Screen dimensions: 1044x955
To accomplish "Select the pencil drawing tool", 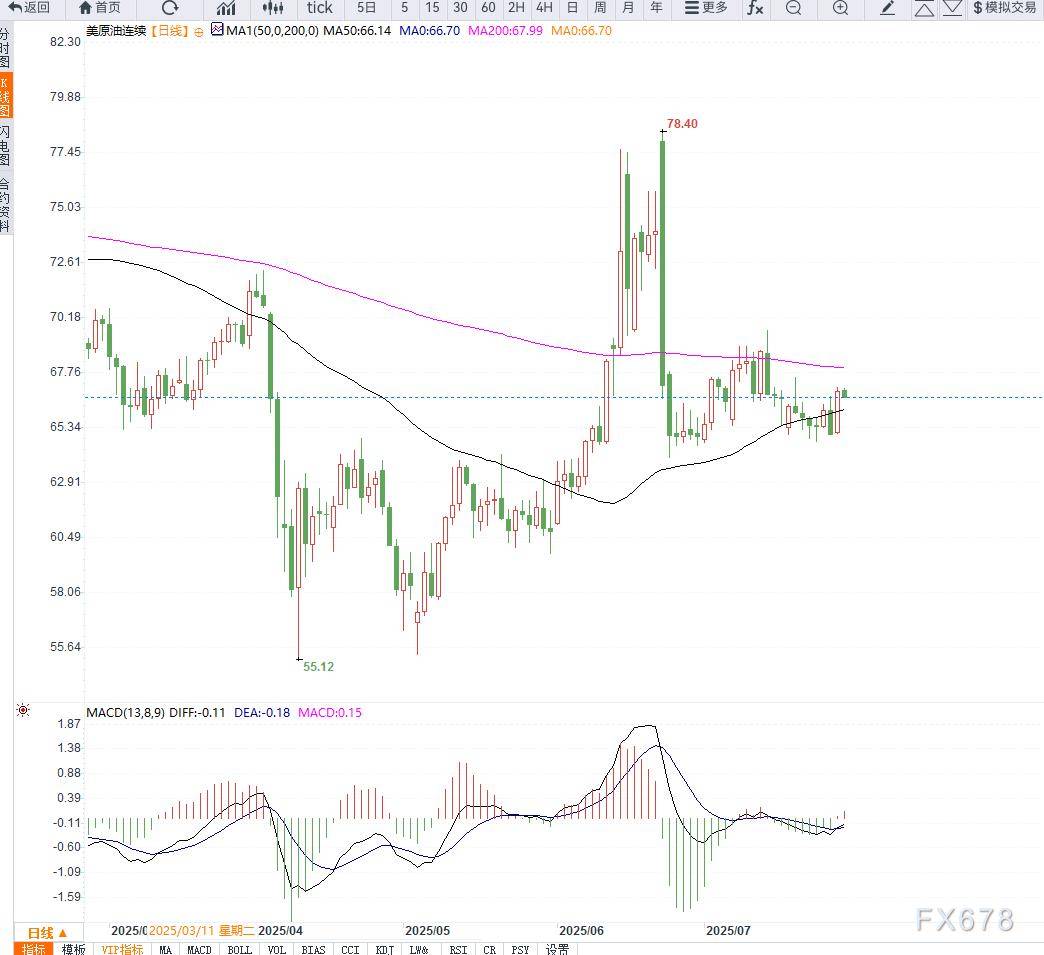I will (887, 8).
